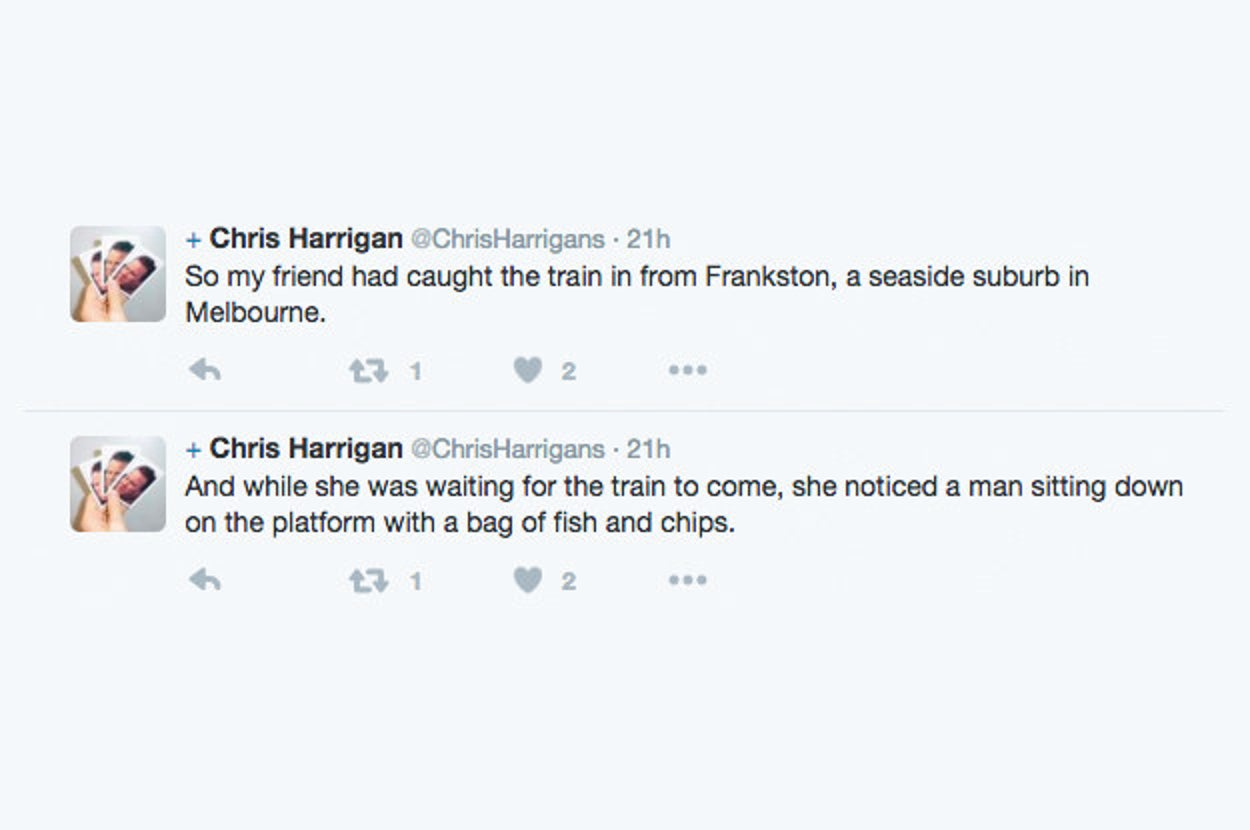
Task: Click the 21h timestamp on the fish and chips tweet
Action: tap(648, 449)
